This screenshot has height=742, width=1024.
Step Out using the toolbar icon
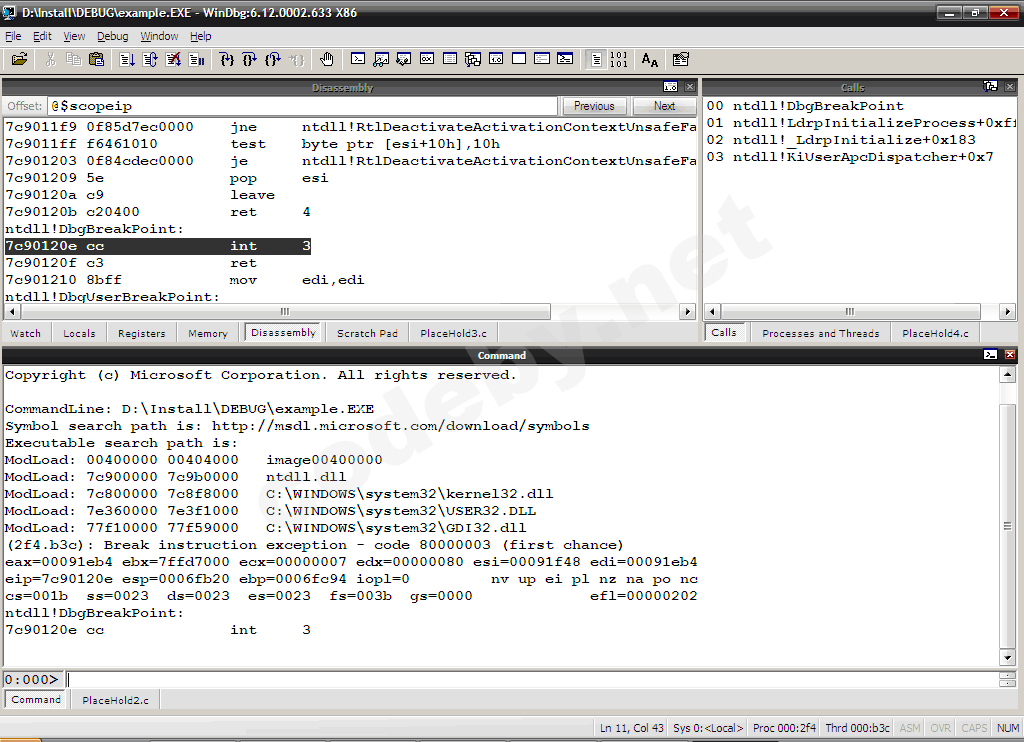pyautogui.click(x=272, y=59)
